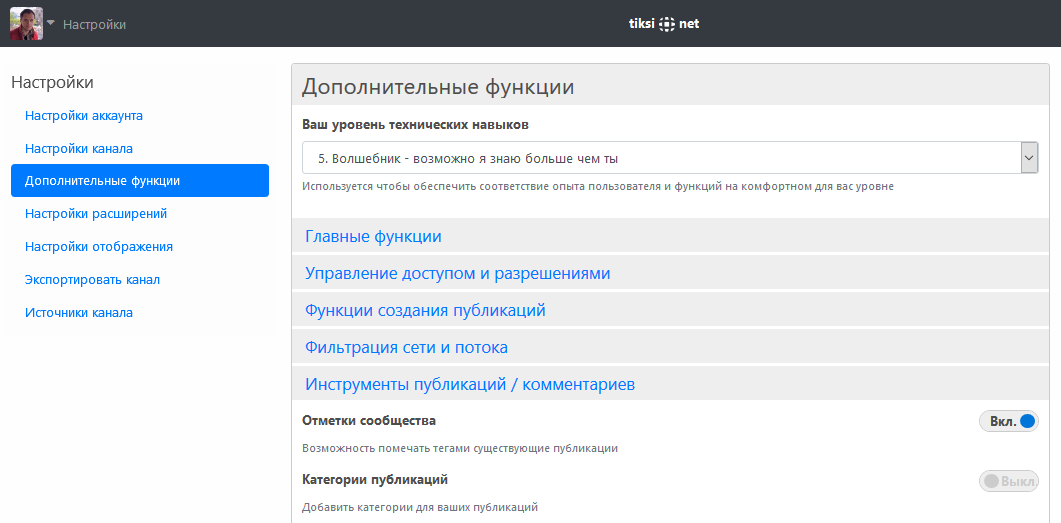Expand Управление доступом и разрешениями section
Screen dimensions: 1061x523
[457, 274]
